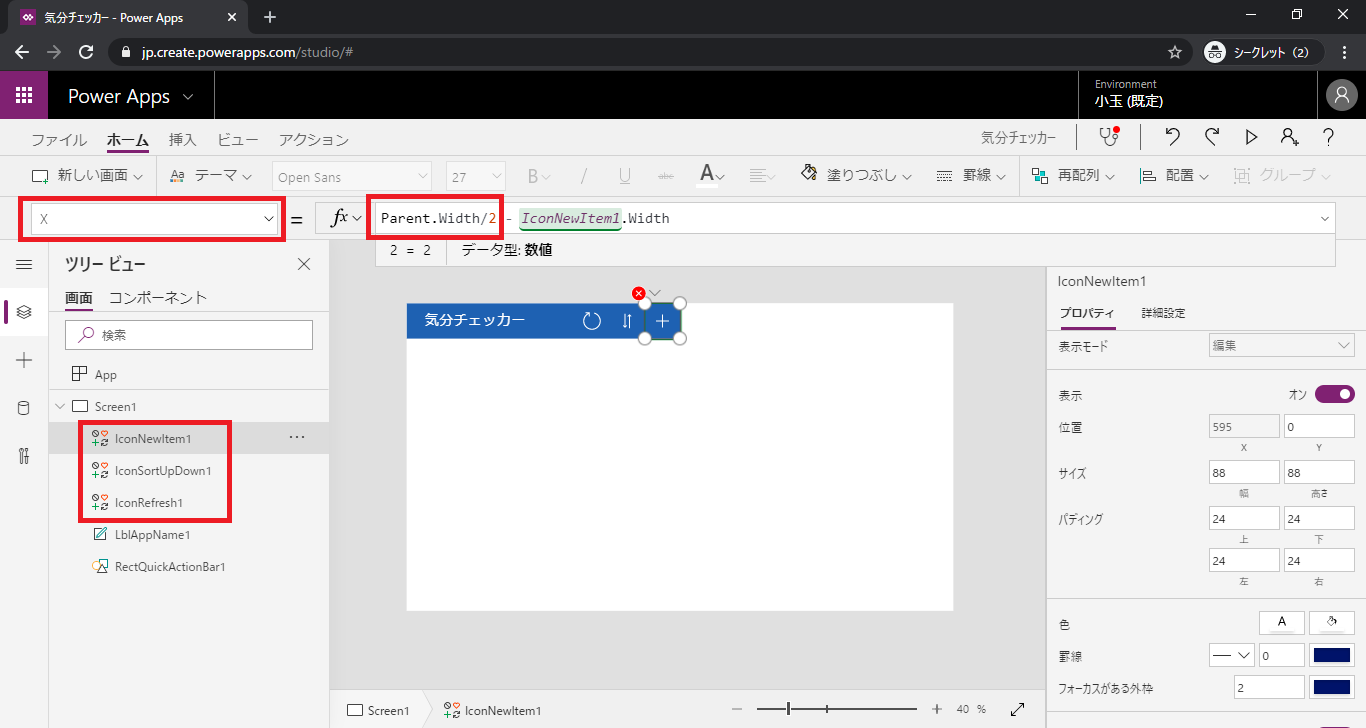Click the Y position field

point(1319,427)
